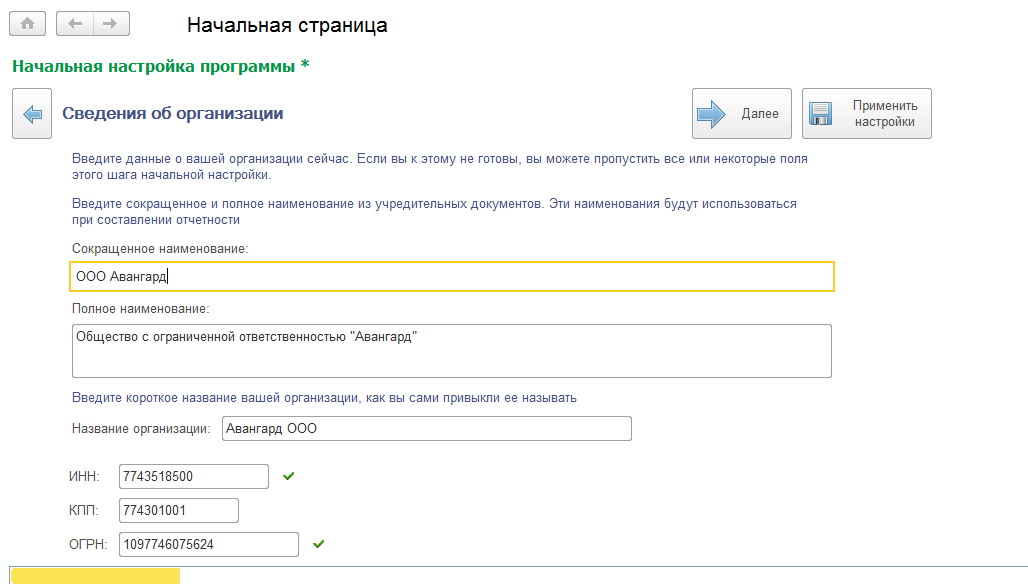Click the green checkmark beside ОГРН
The image size is (1028, 584).
click(x=319, y=544)
